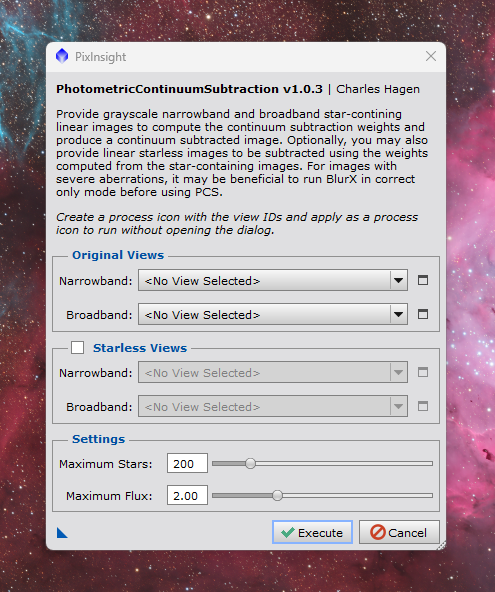Click the Maximum Stars value field
The image size is (495, 592).
tap(187, 463)
